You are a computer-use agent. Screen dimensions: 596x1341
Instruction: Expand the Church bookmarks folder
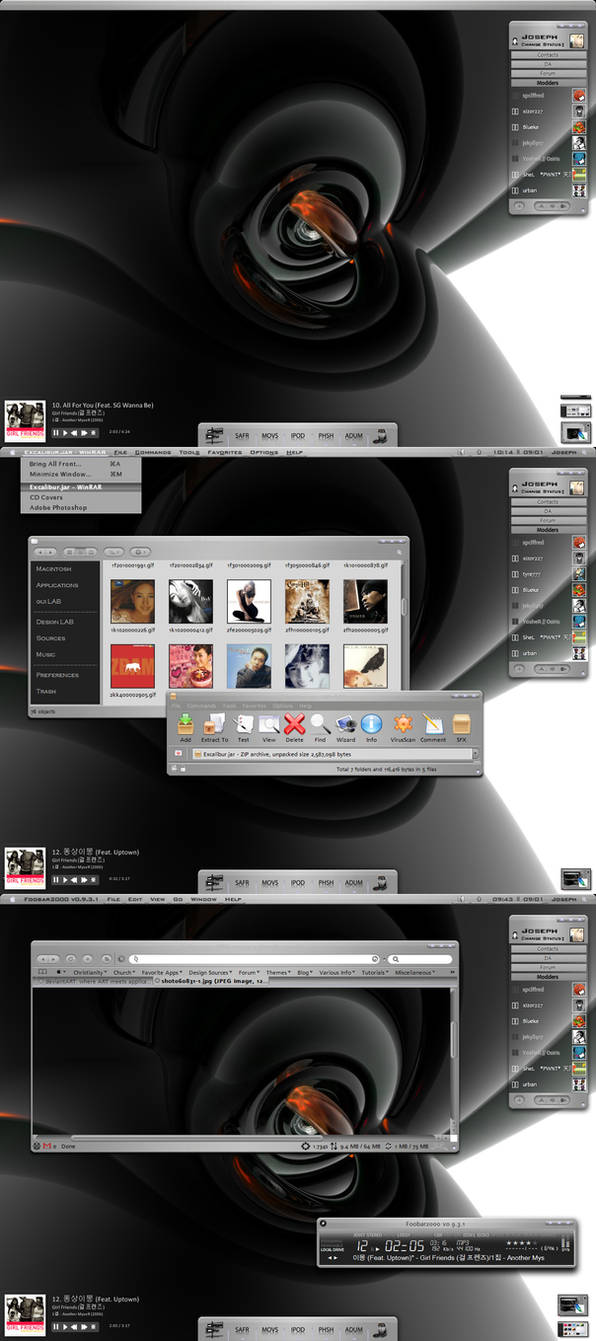(x=124, y=972)
